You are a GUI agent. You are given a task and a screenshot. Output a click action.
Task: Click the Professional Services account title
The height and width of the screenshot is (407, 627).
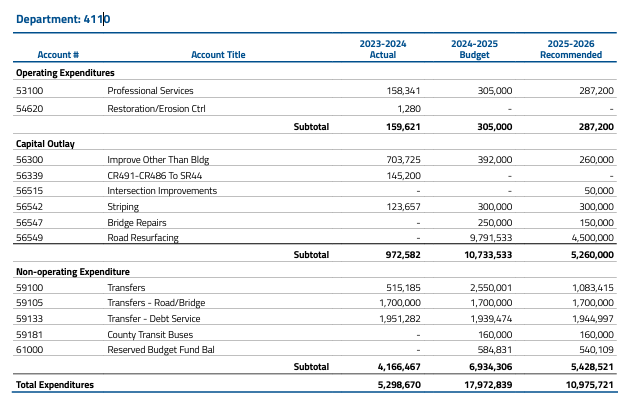tap(150, 91)
